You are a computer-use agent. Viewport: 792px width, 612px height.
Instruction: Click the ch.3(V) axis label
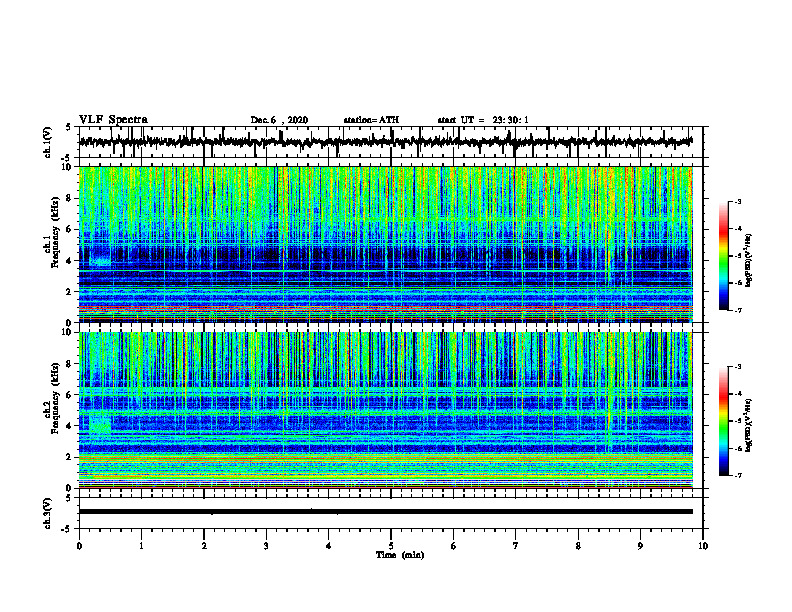coord(48,513)
